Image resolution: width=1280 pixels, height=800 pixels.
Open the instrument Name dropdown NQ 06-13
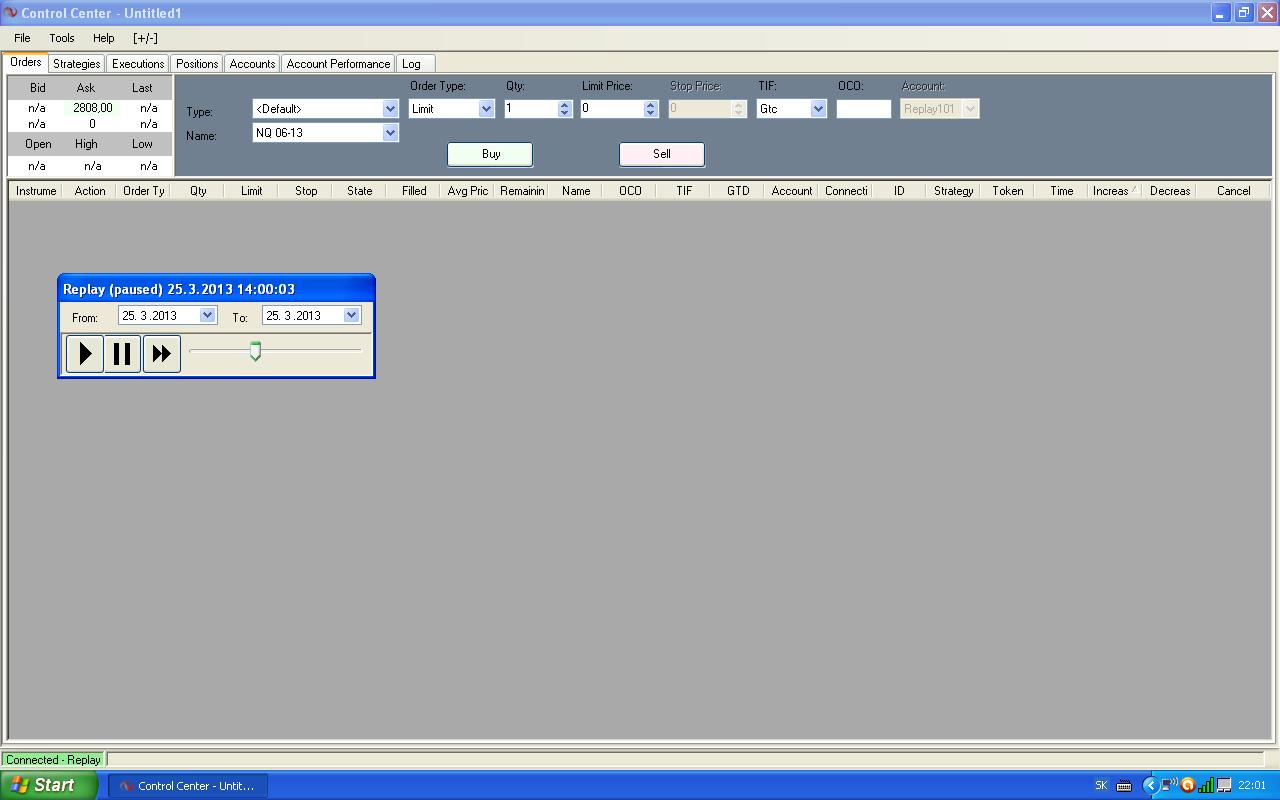click(390, 133)
